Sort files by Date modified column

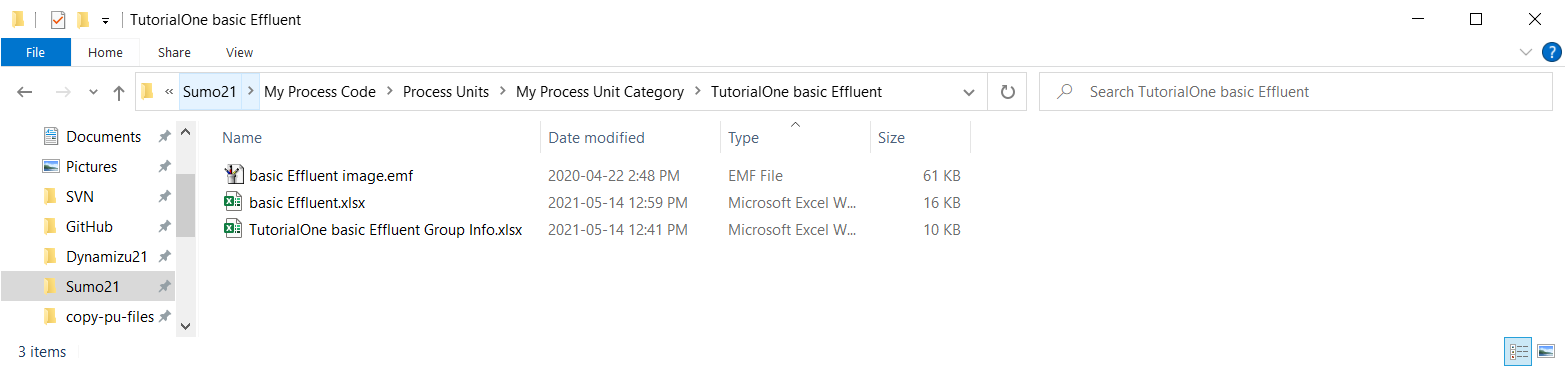click(x=596, y=138)
